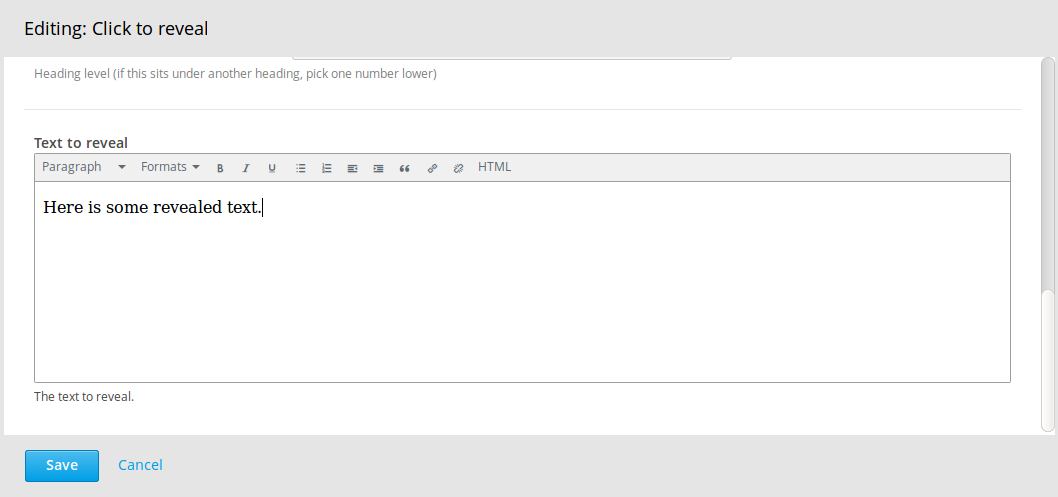Screen dimensions: 1058x497
Task: Click the dropdown arrow beside Paragraph
Action: pyautogui.click(x=121, y=167)
